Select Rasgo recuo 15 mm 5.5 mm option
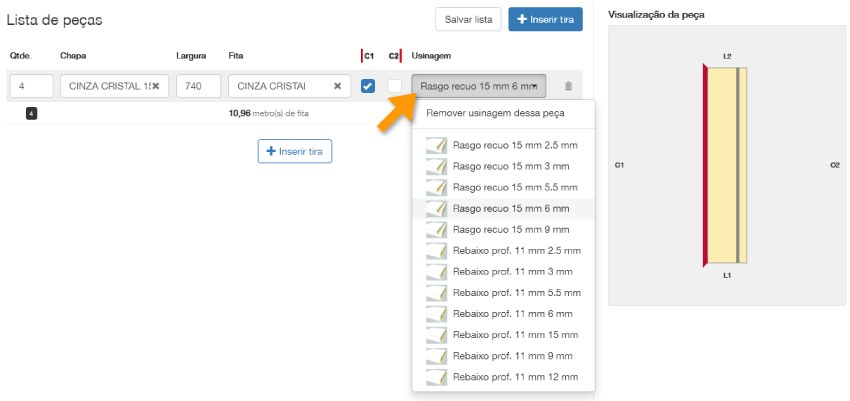 [503, 187]
